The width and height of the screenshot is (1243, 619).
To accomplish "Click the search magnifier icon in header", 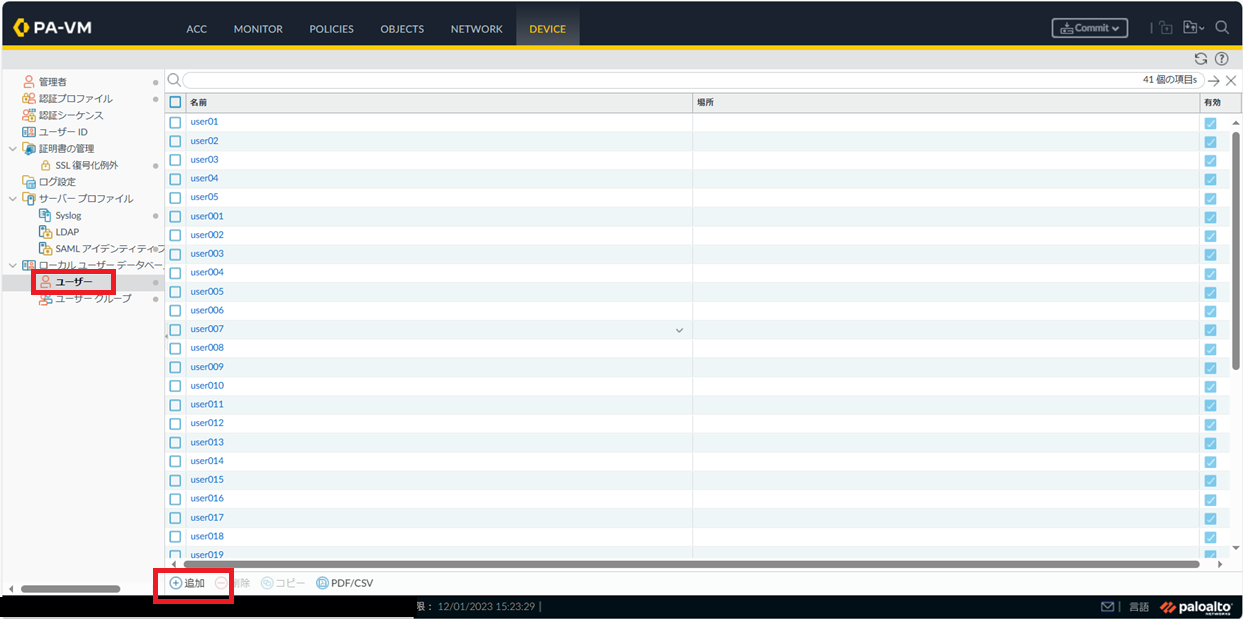I will tap(1222, 28).
